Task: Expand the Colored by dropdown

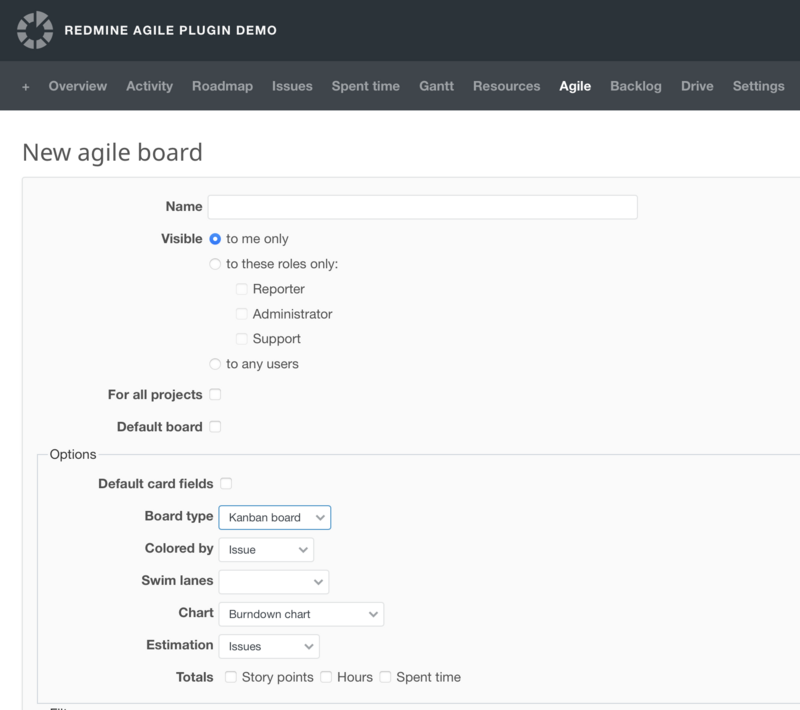Action: tap(266, 549)
